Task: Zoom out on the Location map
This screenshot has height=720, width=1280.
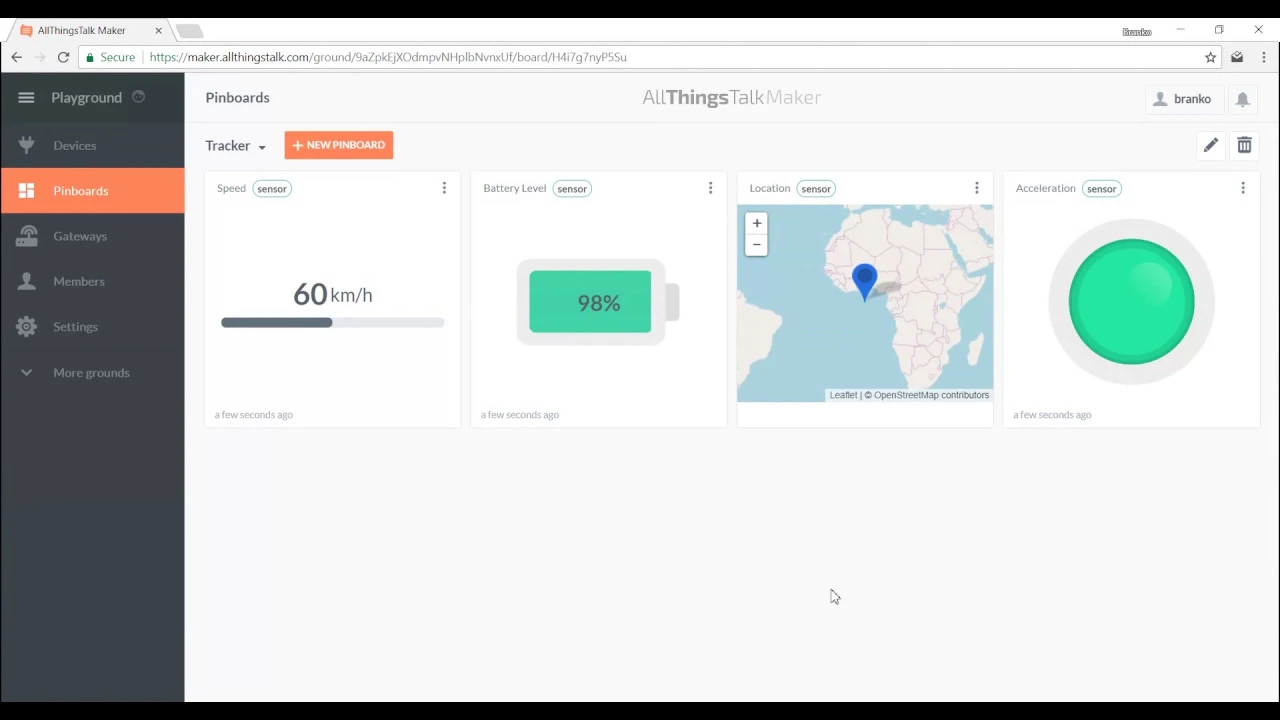Action: coord(757,245)
